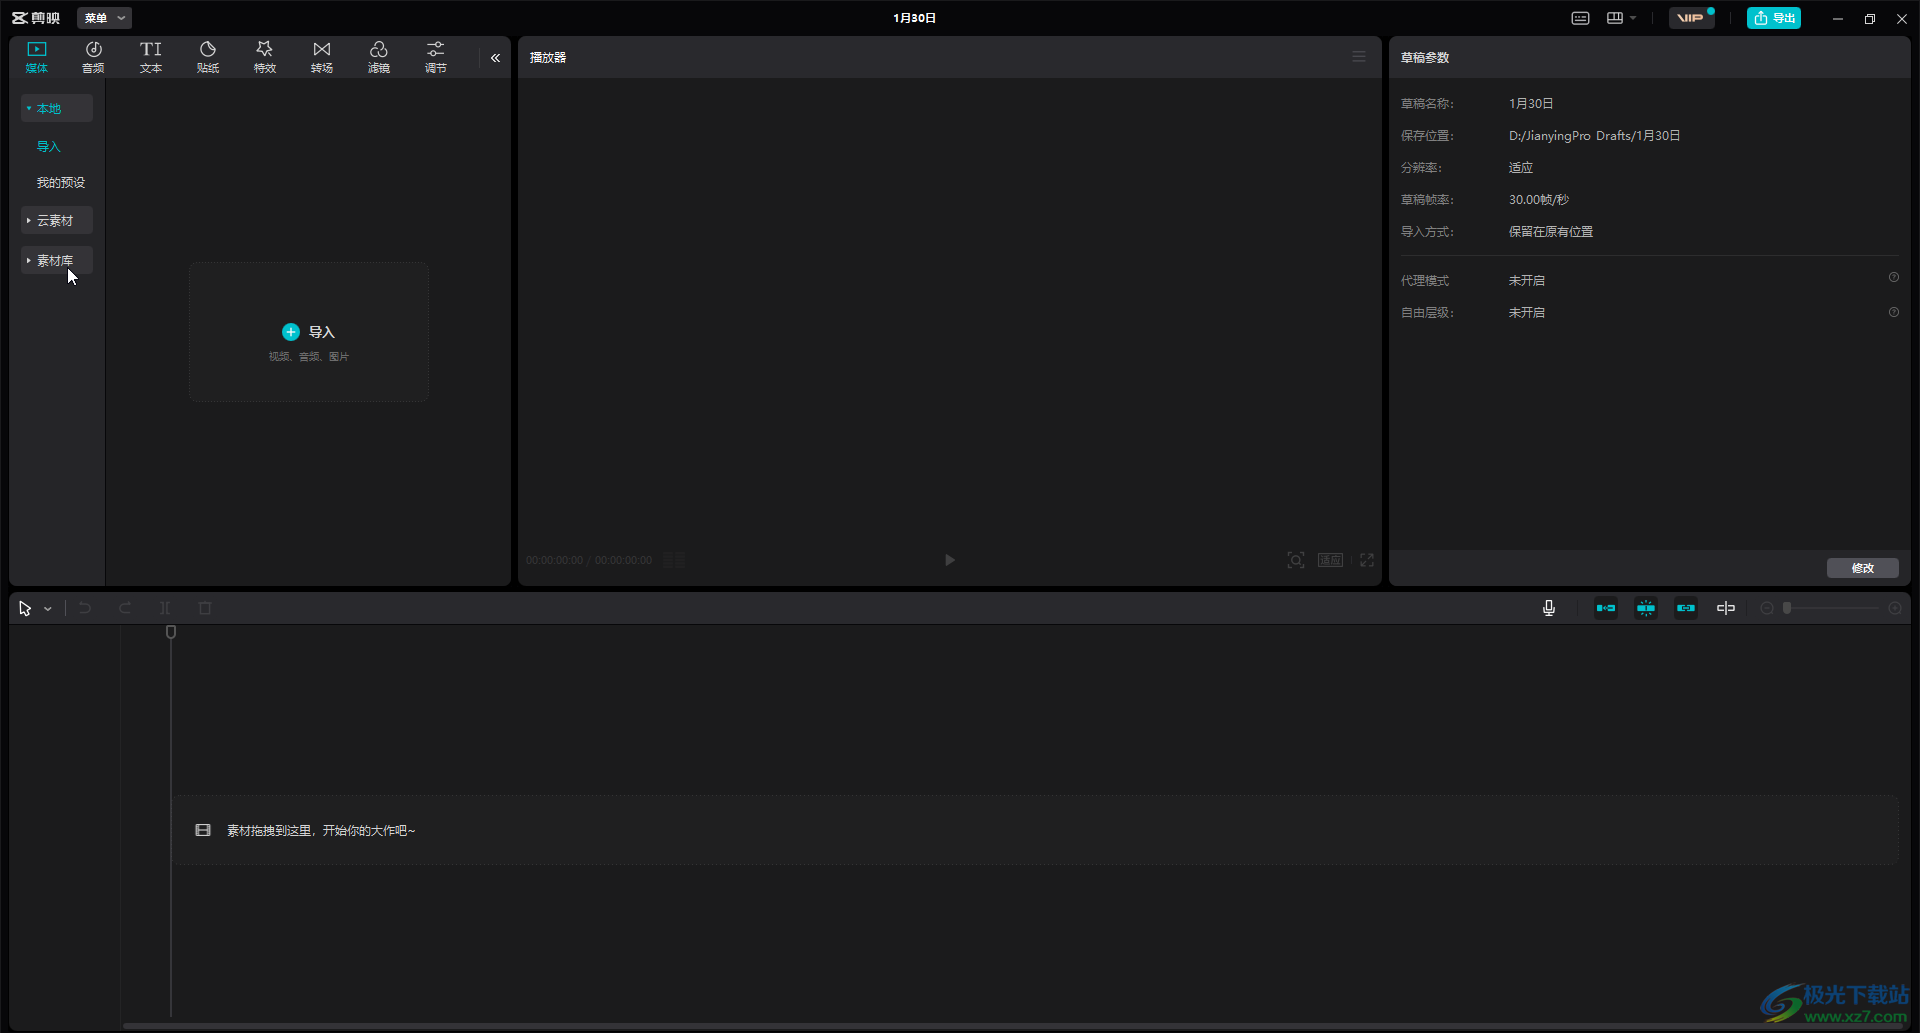Expand the 素材库 material library section
1920x1033 pixels.
click(57, 260)
